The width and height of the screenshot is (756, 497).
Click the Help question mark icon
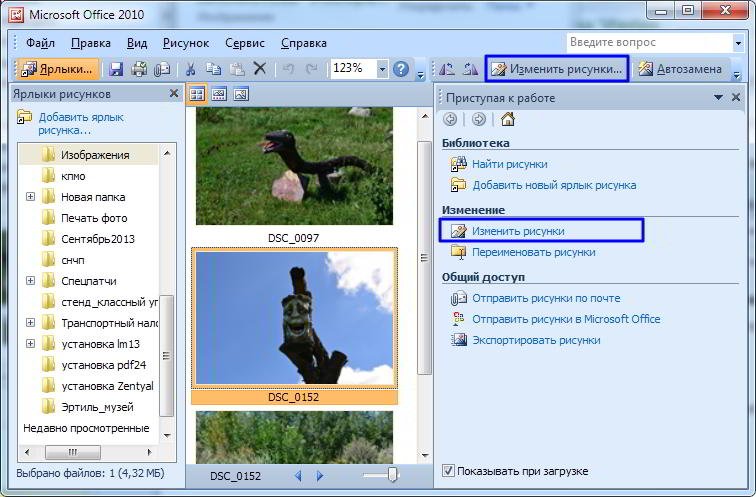coord(401,69)
